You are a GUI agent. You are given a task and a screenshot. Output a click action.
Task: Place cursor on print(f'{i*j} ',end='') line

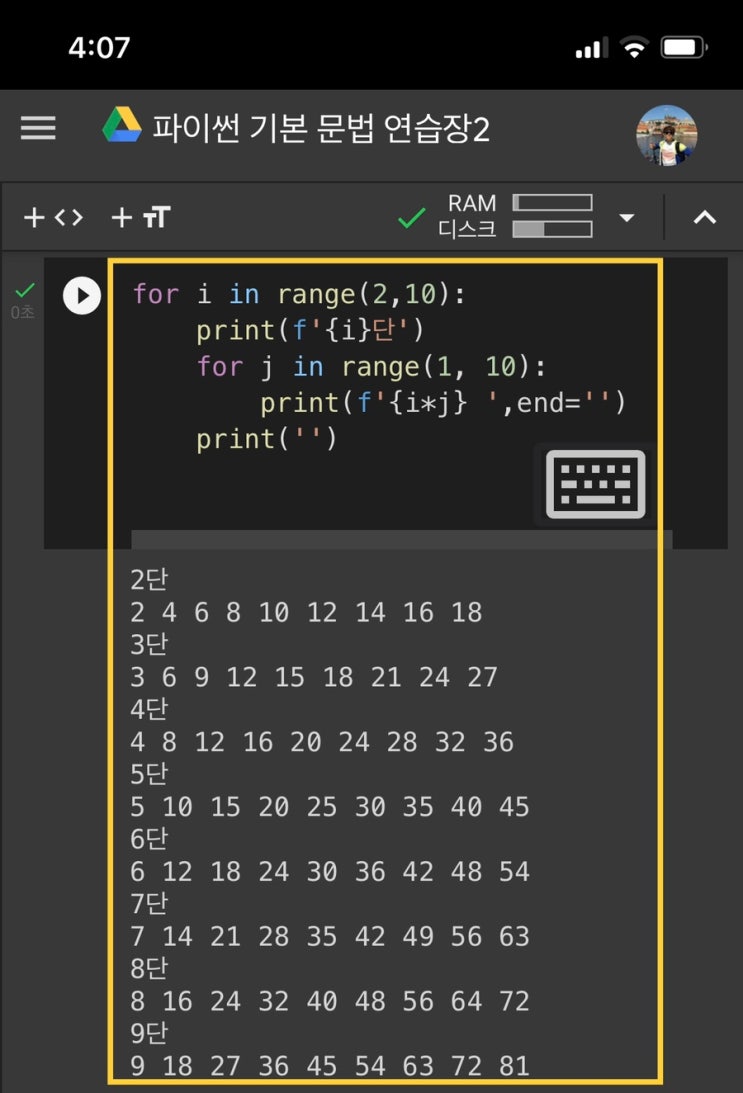coord(442,403)
